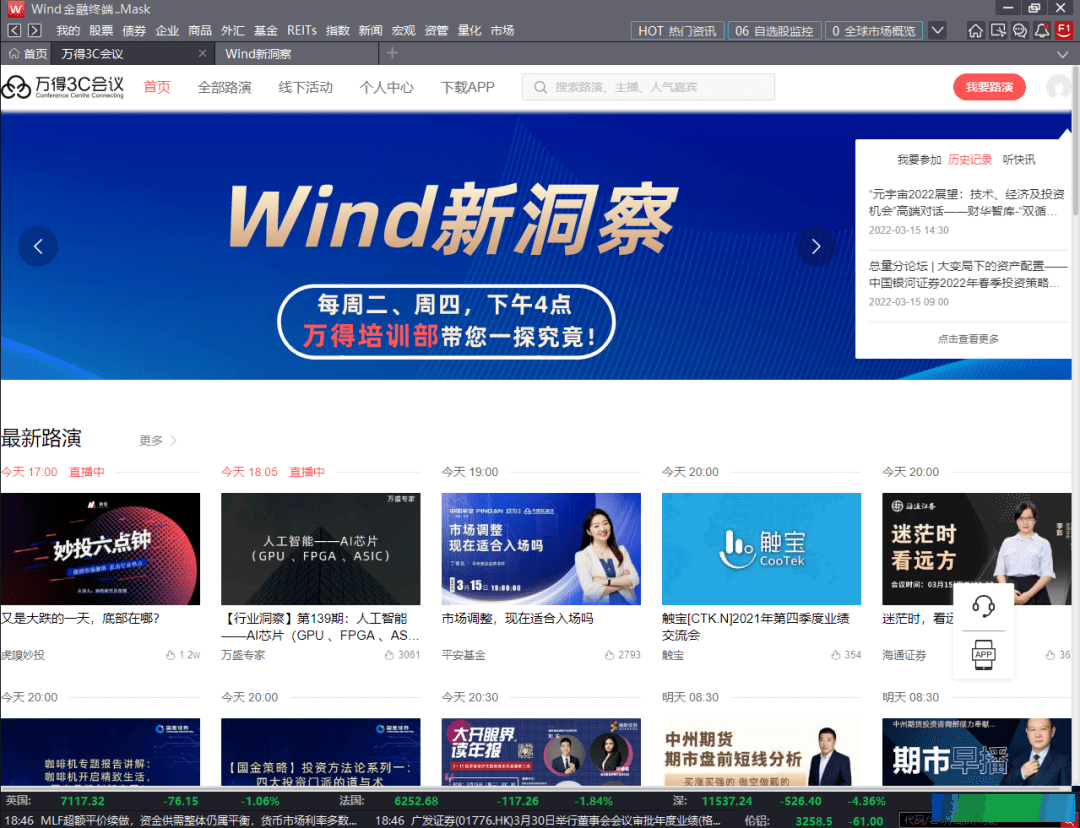Open 总量分论坛 银河证券 history record
Screen dimensions: 1080x828
pyautogui.click(x=968, y=274)
